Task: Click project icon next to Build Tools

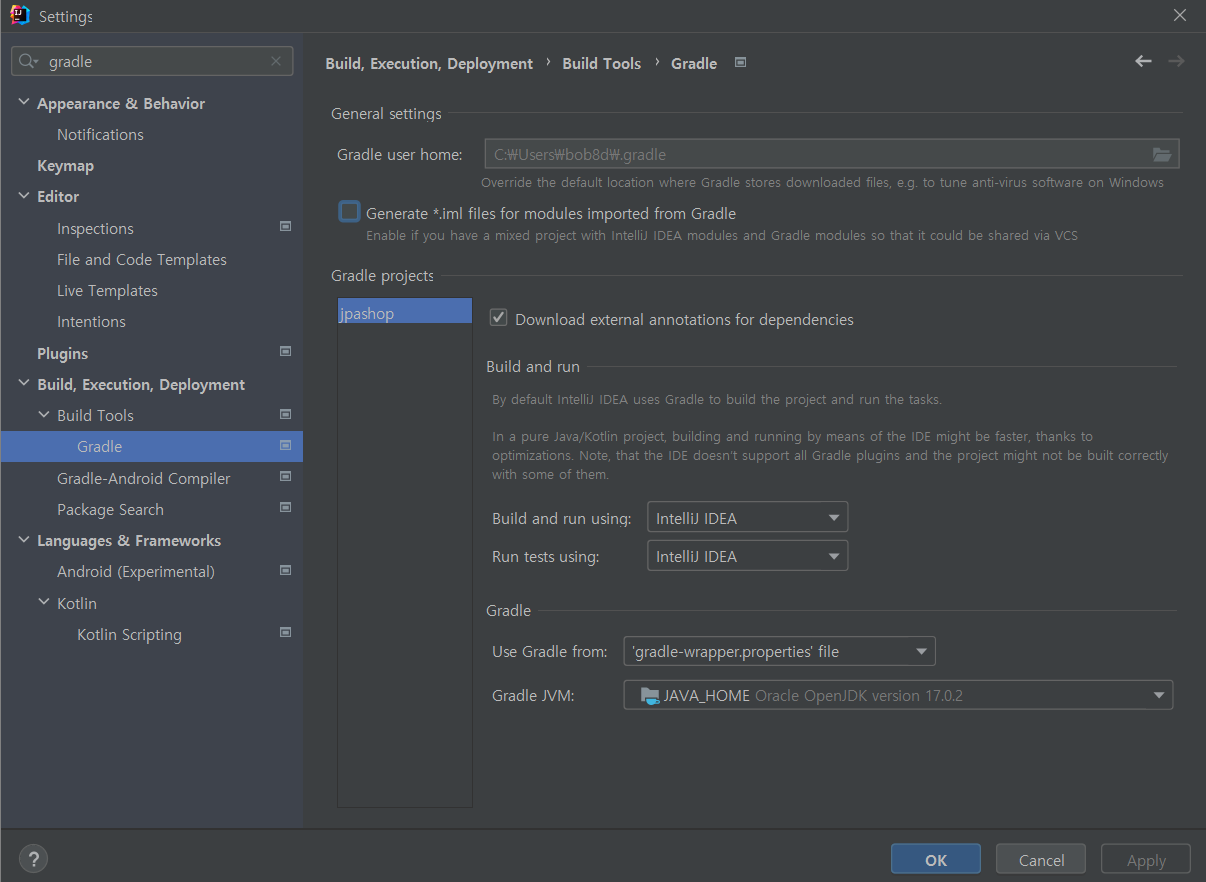Action: [x=285, y=414]
